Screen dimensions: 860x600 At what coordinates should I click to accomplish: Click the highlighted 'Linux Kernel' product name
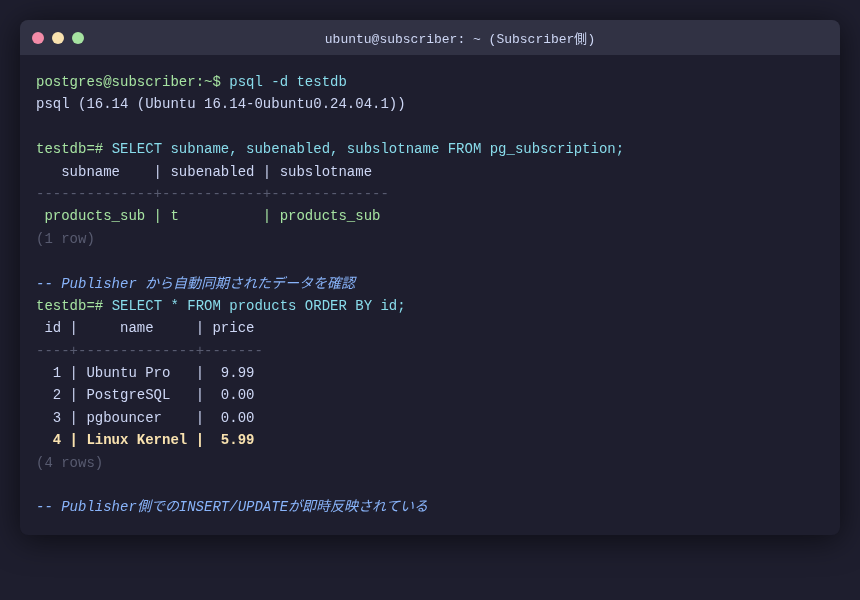[x=137, y=440]
